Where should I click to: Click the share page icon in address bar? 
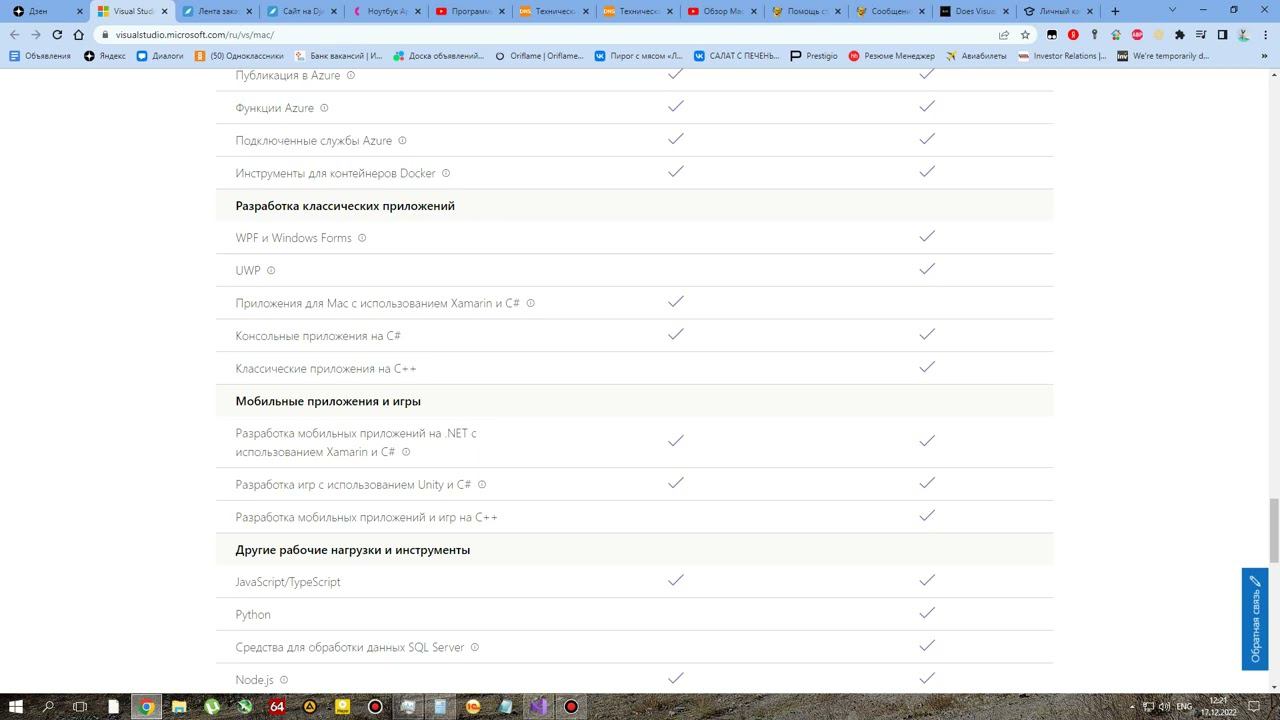coord(1004,34)
